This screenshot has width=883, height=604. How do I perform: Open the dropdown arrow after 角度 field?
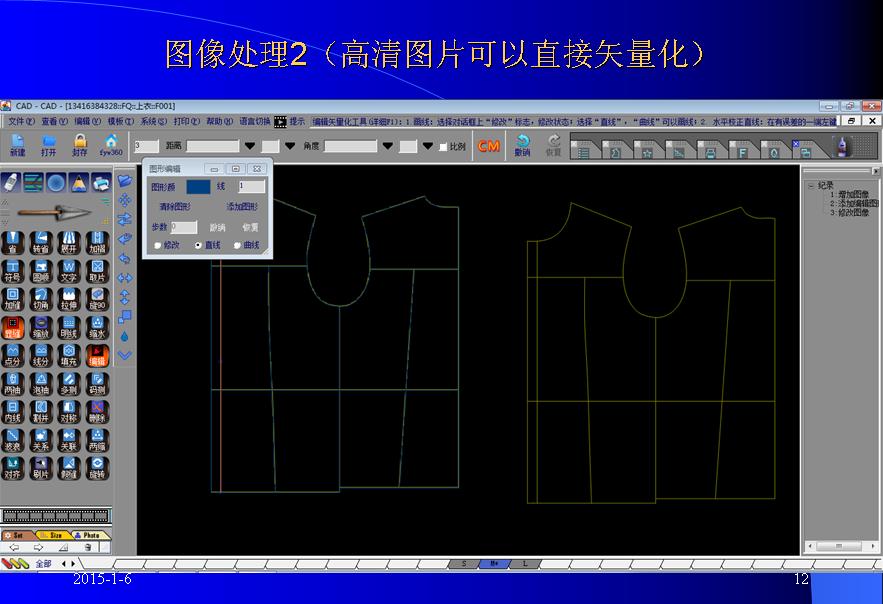pyautogui.click(x=387, y=146)
